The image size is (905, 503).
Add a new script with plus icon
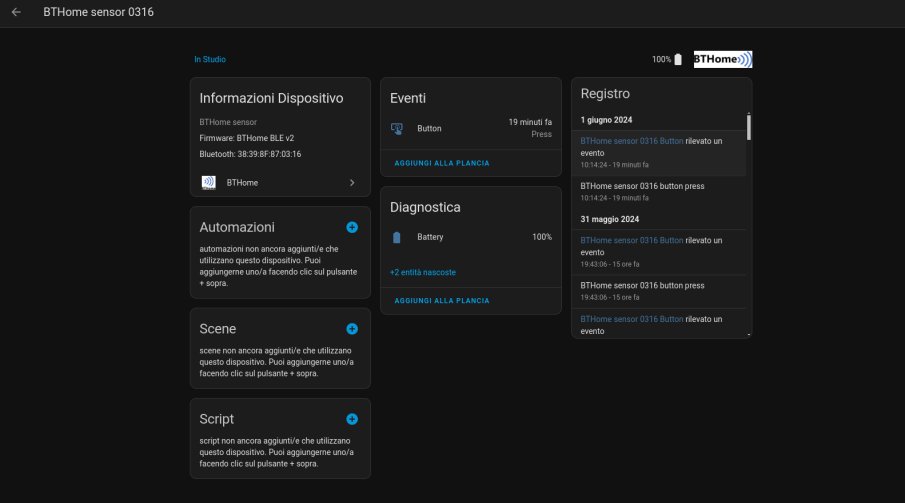352,419
